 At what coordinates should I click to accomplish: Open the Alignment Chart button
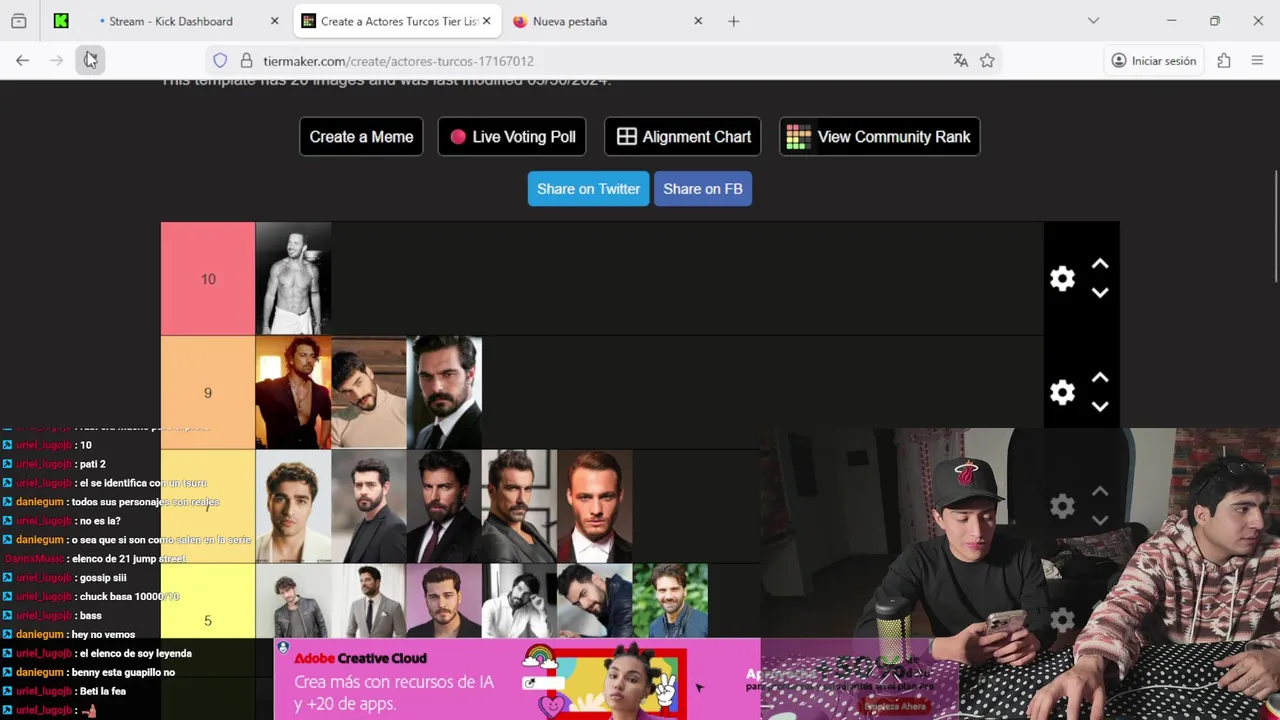pyautogui.click(x=683, y=137)
